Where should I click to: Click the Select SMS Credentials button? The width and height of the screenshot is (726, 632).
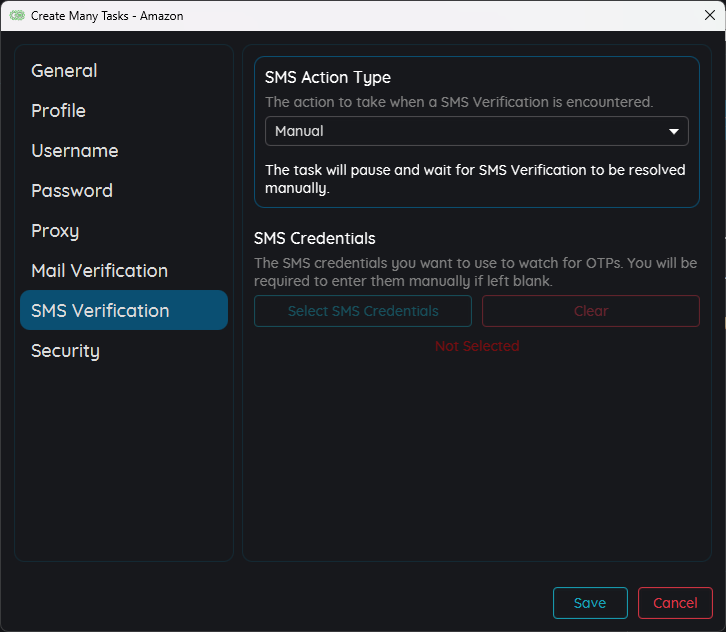point(363,311)
